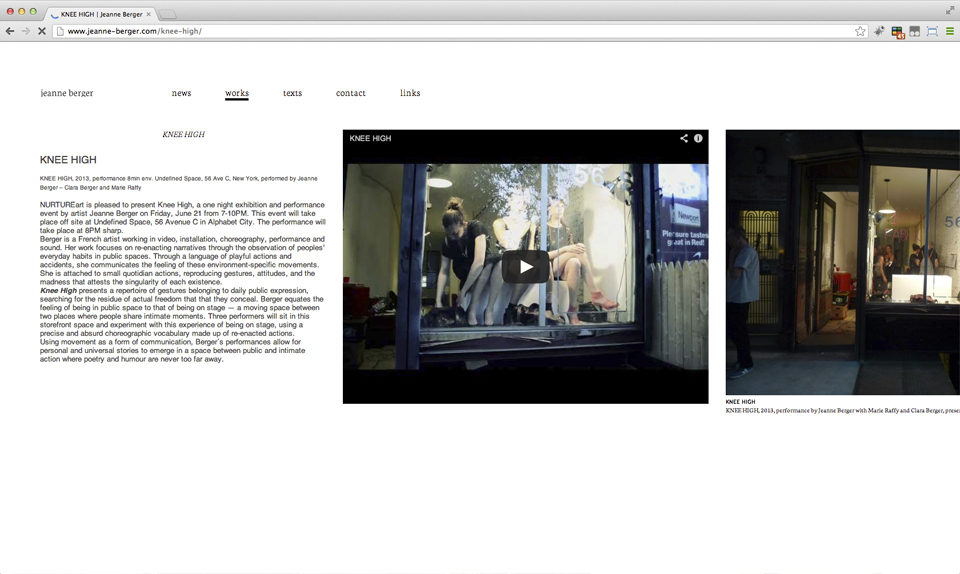Toggle fullscreen with the window corner arrows

[x=950, y=10]
